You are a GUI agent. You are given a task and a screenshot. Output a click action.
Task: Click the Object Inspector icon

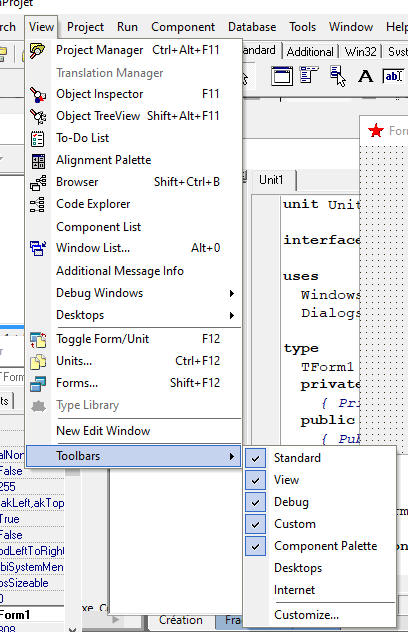38,95
